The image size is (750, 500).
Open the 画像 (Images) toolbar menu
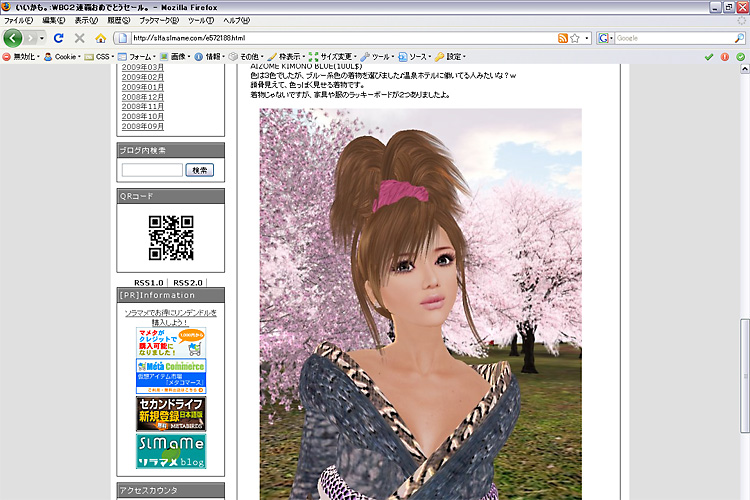(x=175, y=56)
